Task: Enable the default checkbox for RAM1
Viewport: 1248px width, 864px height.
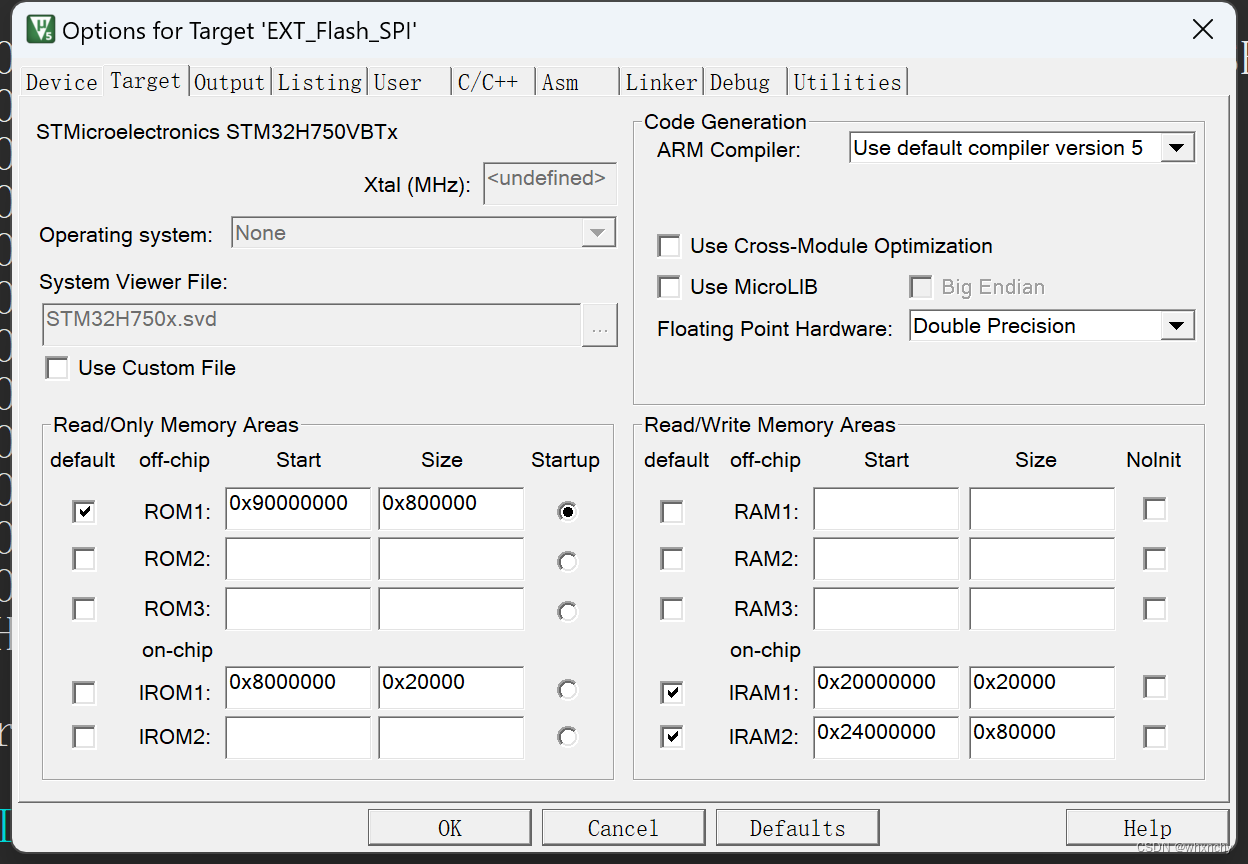Action: (x=671, y=511)
